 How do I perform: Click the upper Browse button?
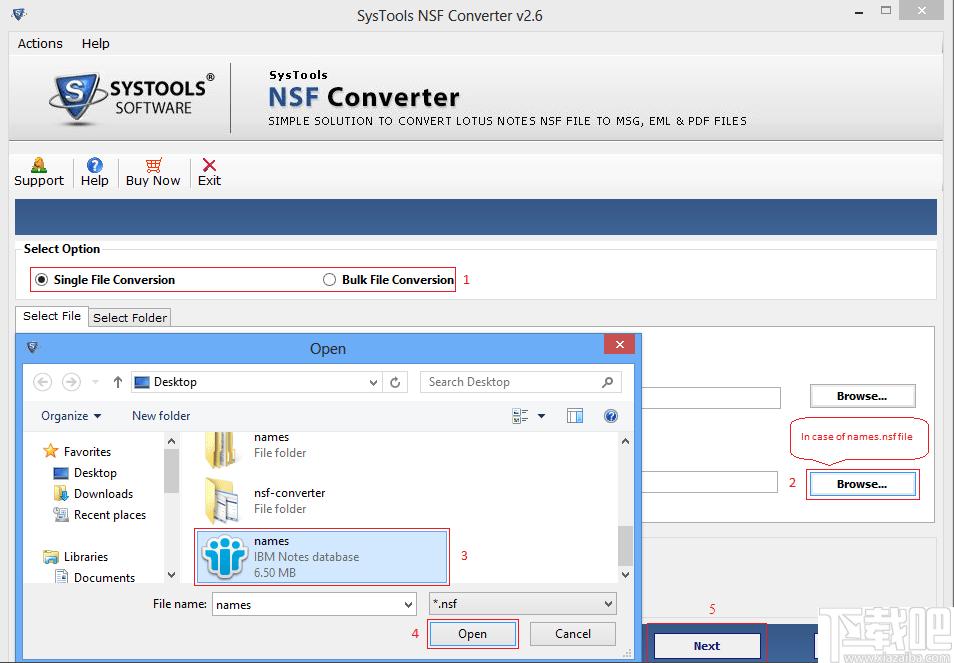(862, 396)
